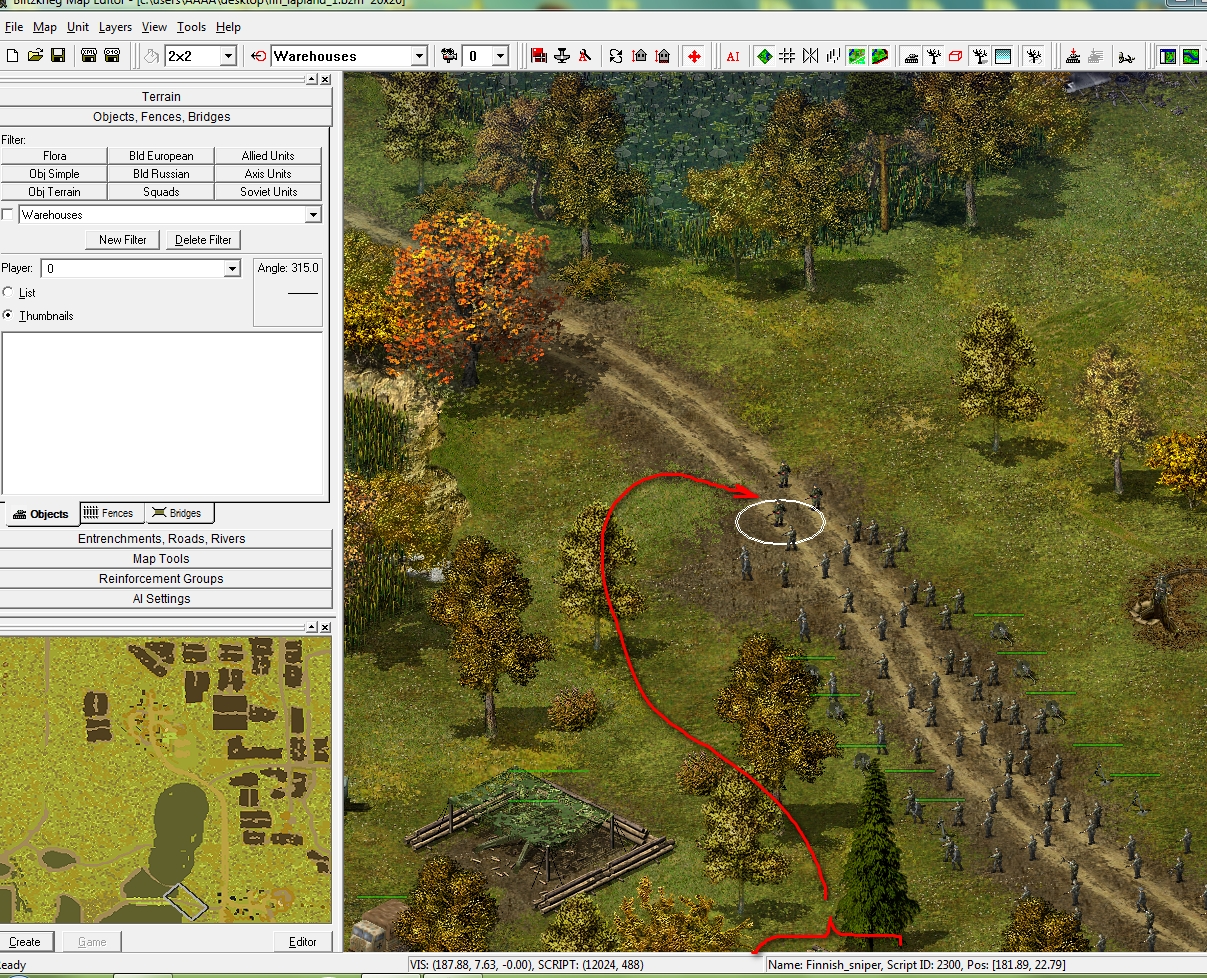Viewport: 1207px width, 978px height.
Task: Click the red wireframe box toolbar icon
Action: point(955,56)
